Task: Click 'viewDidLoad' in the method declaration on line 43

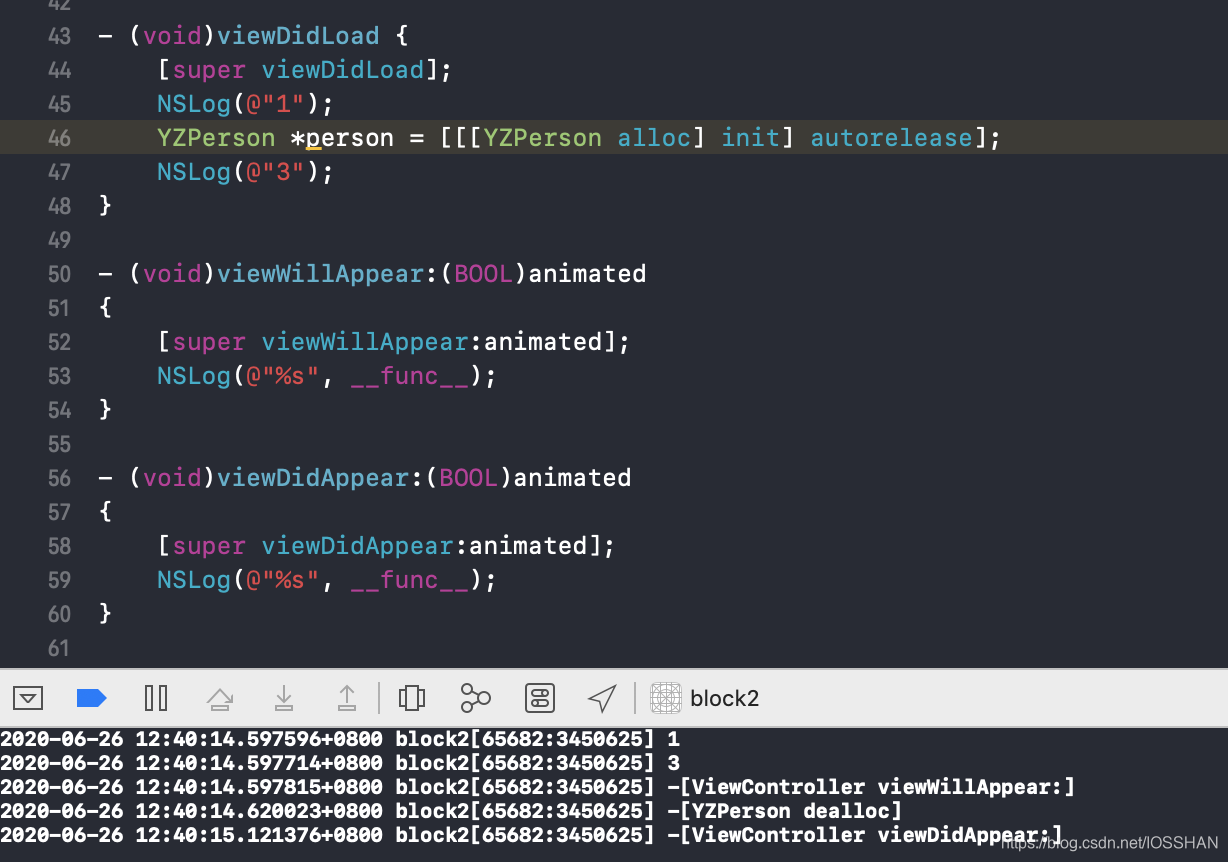Action: click(x=299, y=36)
